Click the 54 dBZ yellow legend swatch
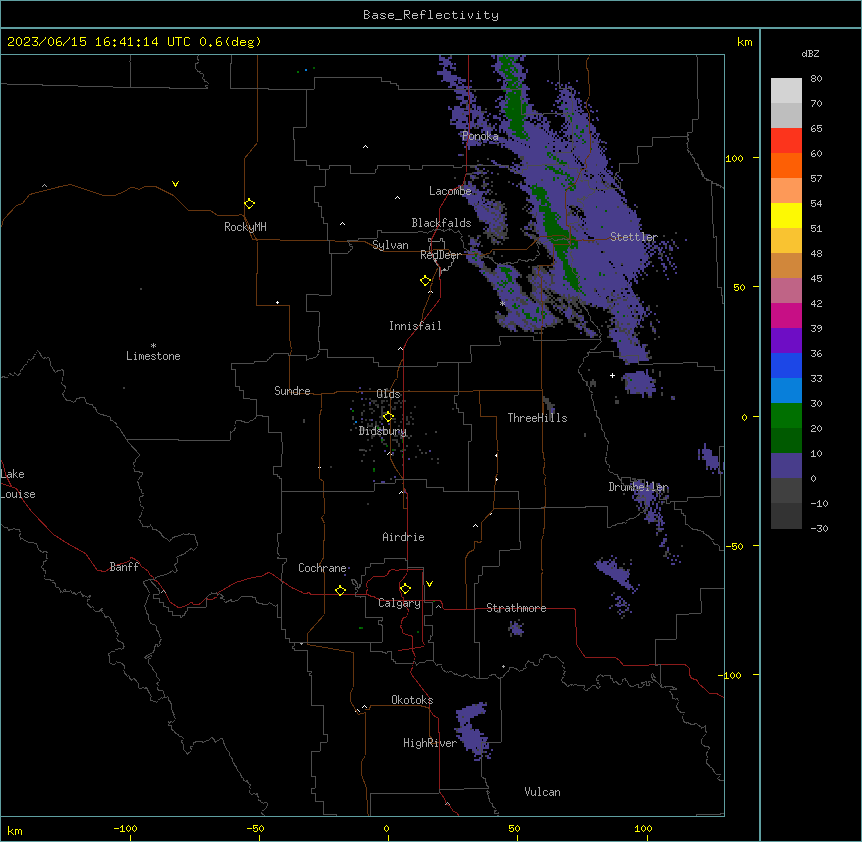 [786, 215]
